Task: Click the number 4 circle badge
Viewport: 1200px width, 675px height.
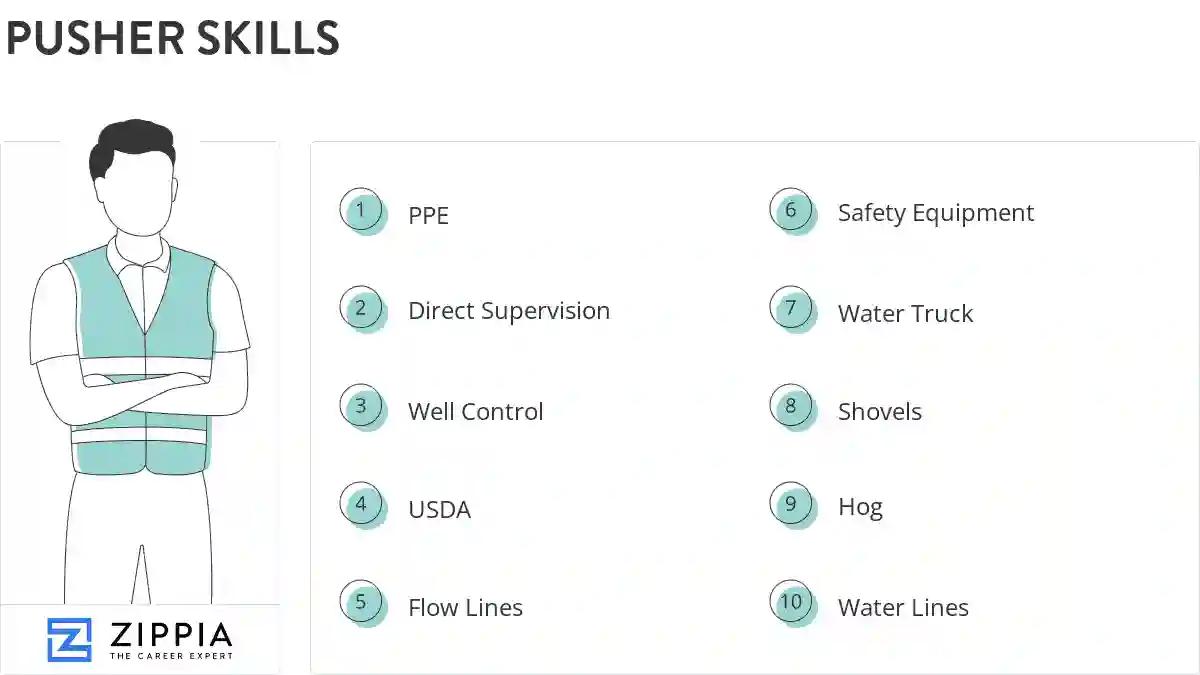Action: point(361,505)
